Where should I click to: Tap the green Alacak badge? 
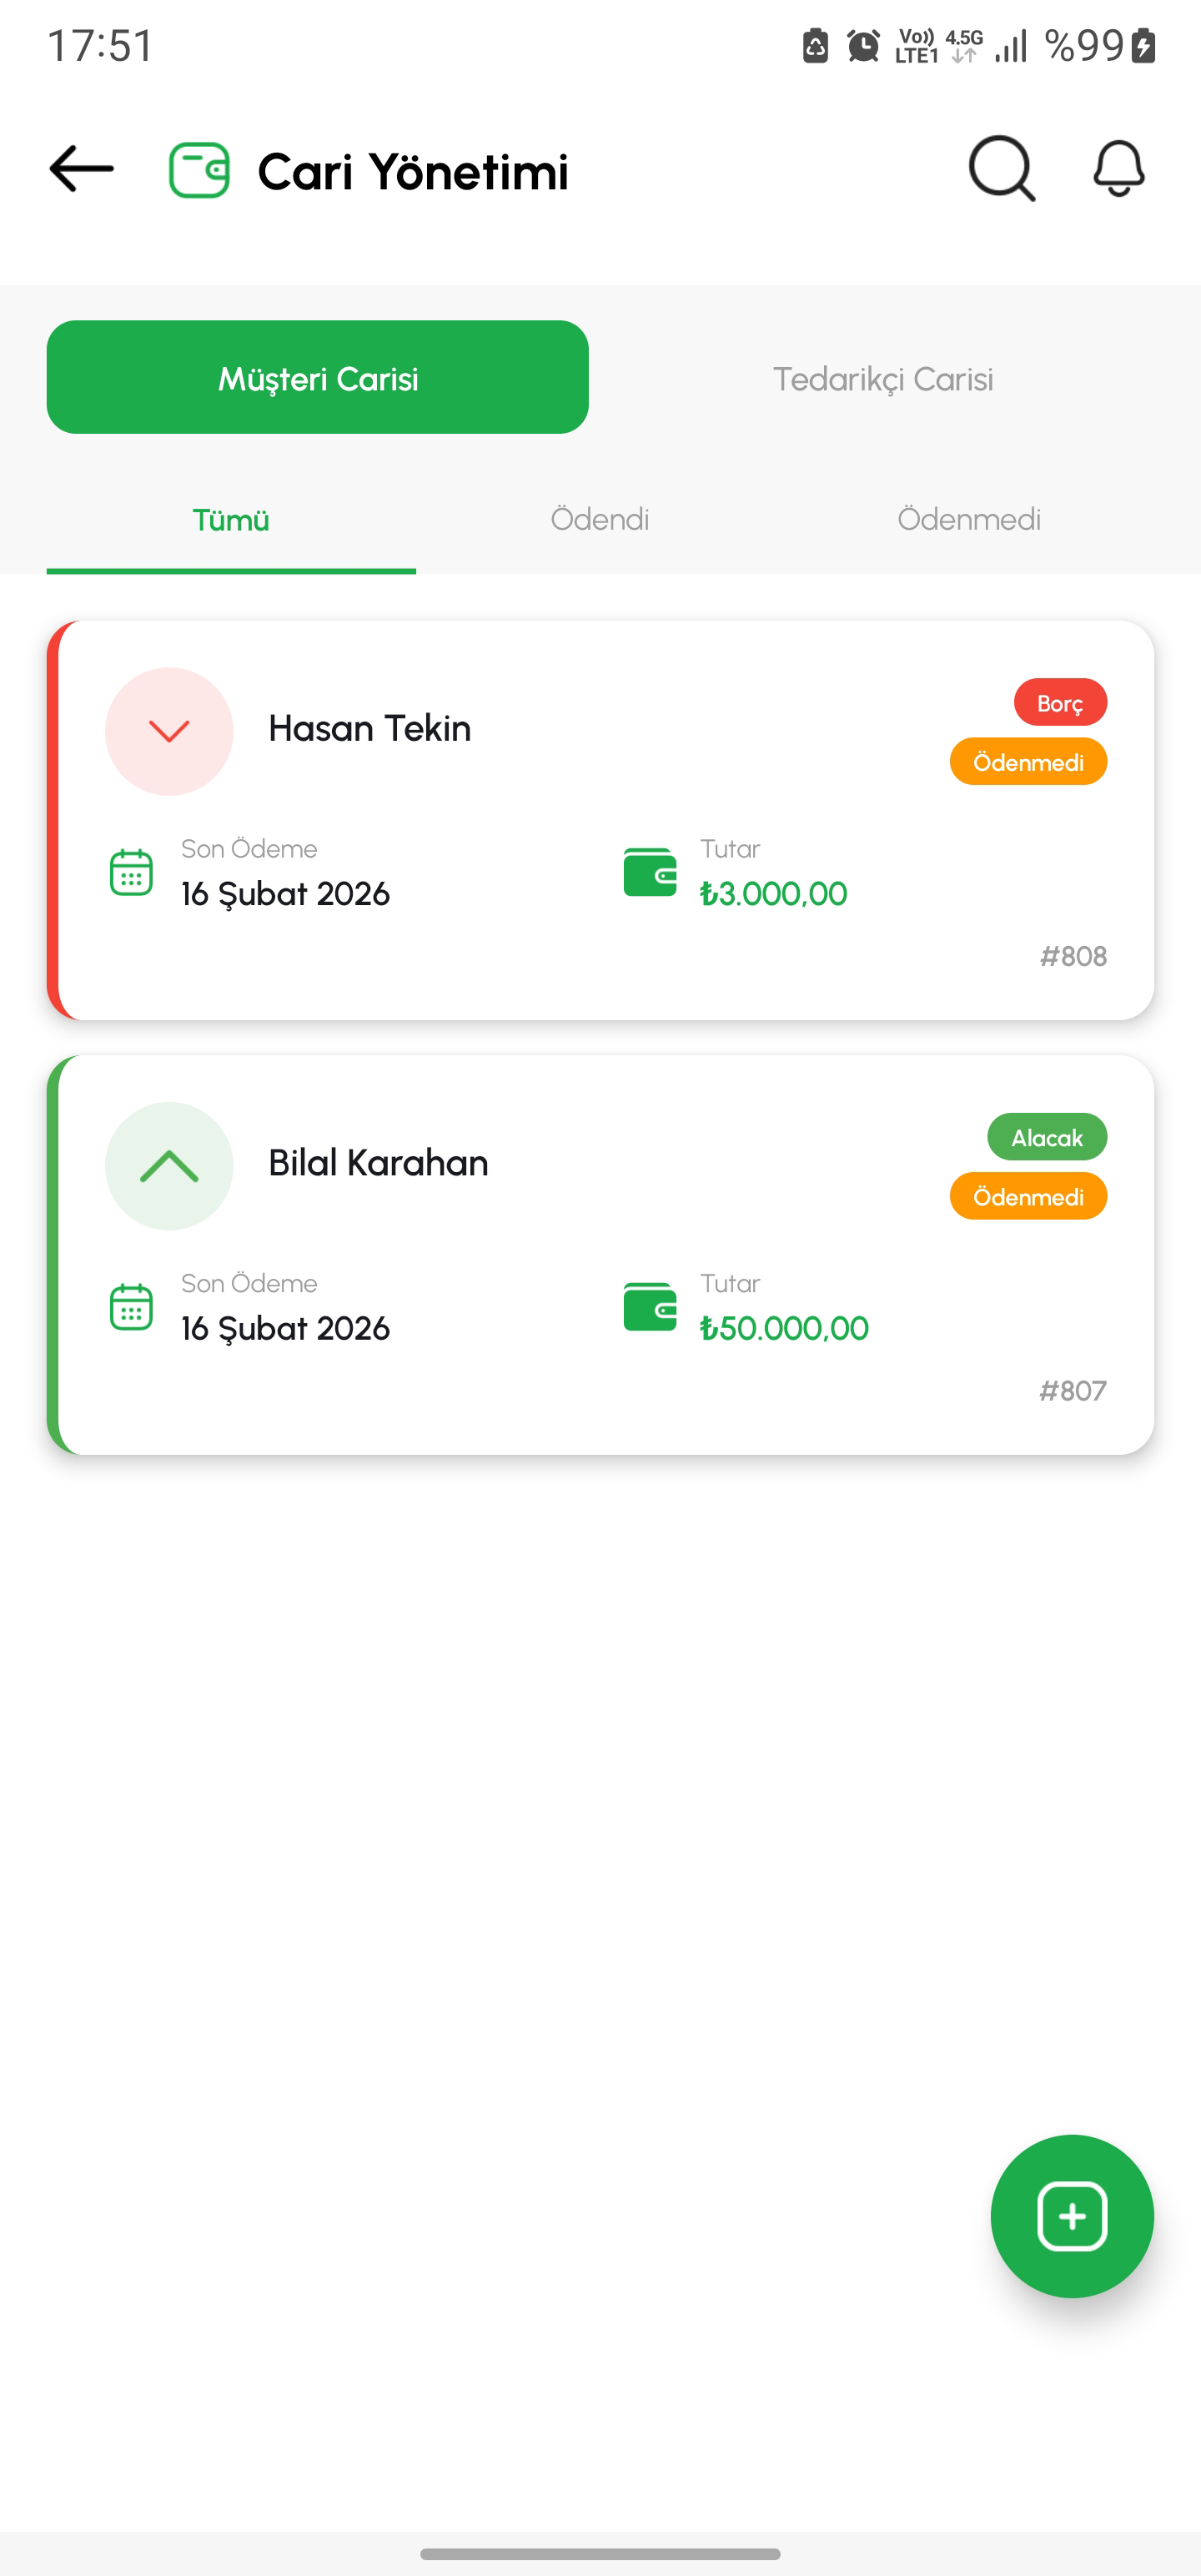click(1047, 1138)
